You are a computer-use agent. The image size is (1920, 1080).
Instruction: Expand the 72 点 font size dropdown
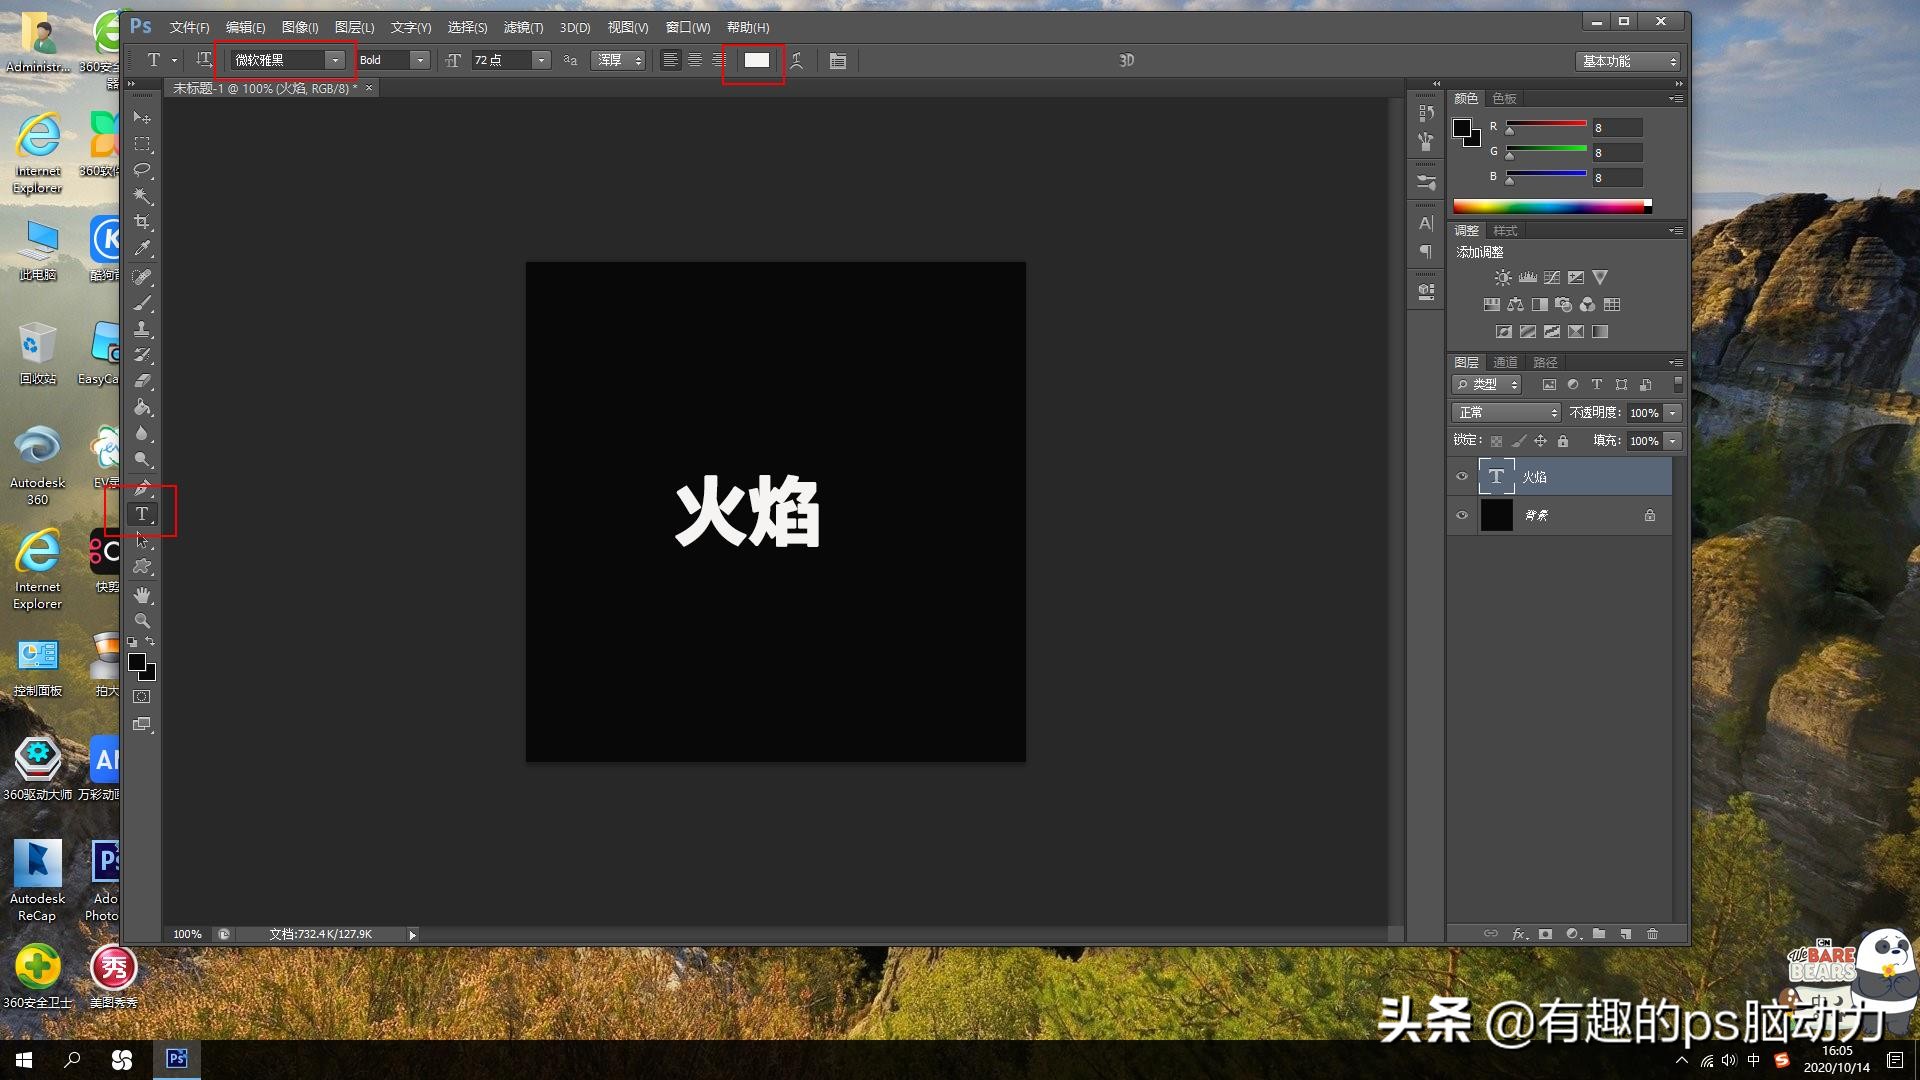pyautogui.click(x=541, y=61)
